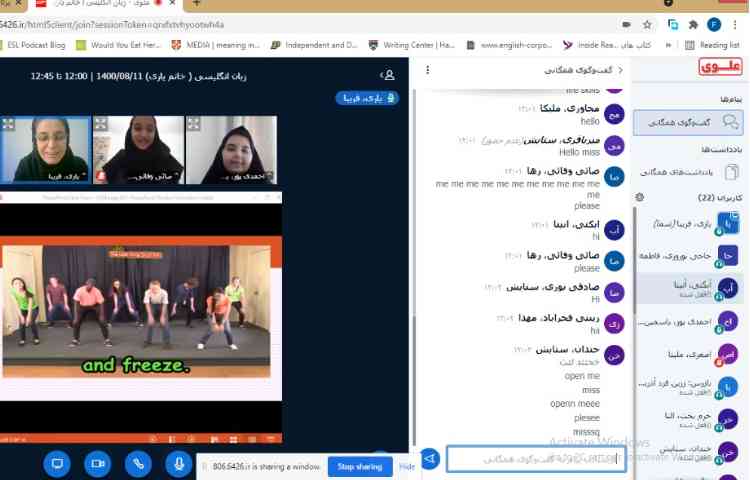Image resolution: width=750 pixels, height=480 pixels.
Task: Collapse the public chat panel via header chevron
Action: click(620, 70)
